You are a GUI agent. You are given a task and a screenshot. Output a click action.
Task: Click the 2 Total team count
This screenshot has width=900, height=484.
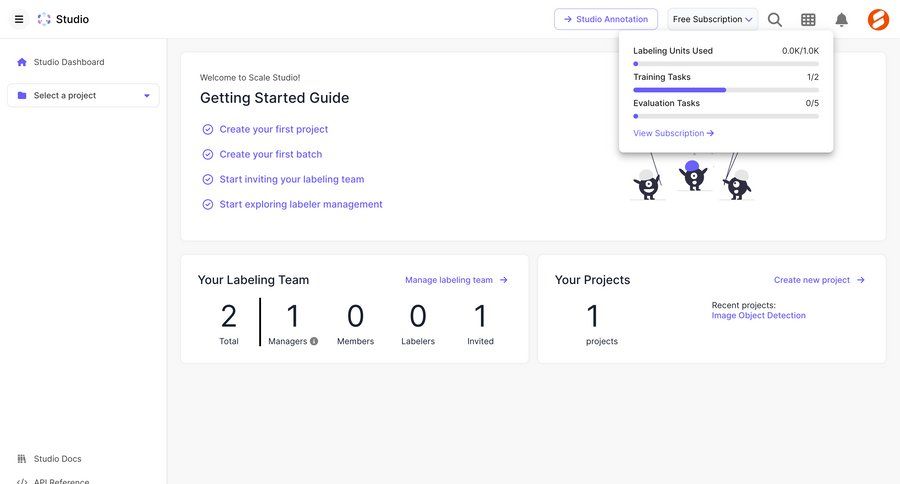[229, 316]
